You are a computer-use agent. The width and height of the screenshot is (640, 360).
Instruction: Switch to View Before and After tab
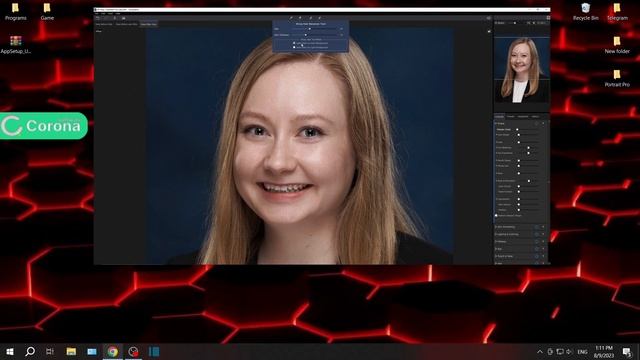coord(127,24)
